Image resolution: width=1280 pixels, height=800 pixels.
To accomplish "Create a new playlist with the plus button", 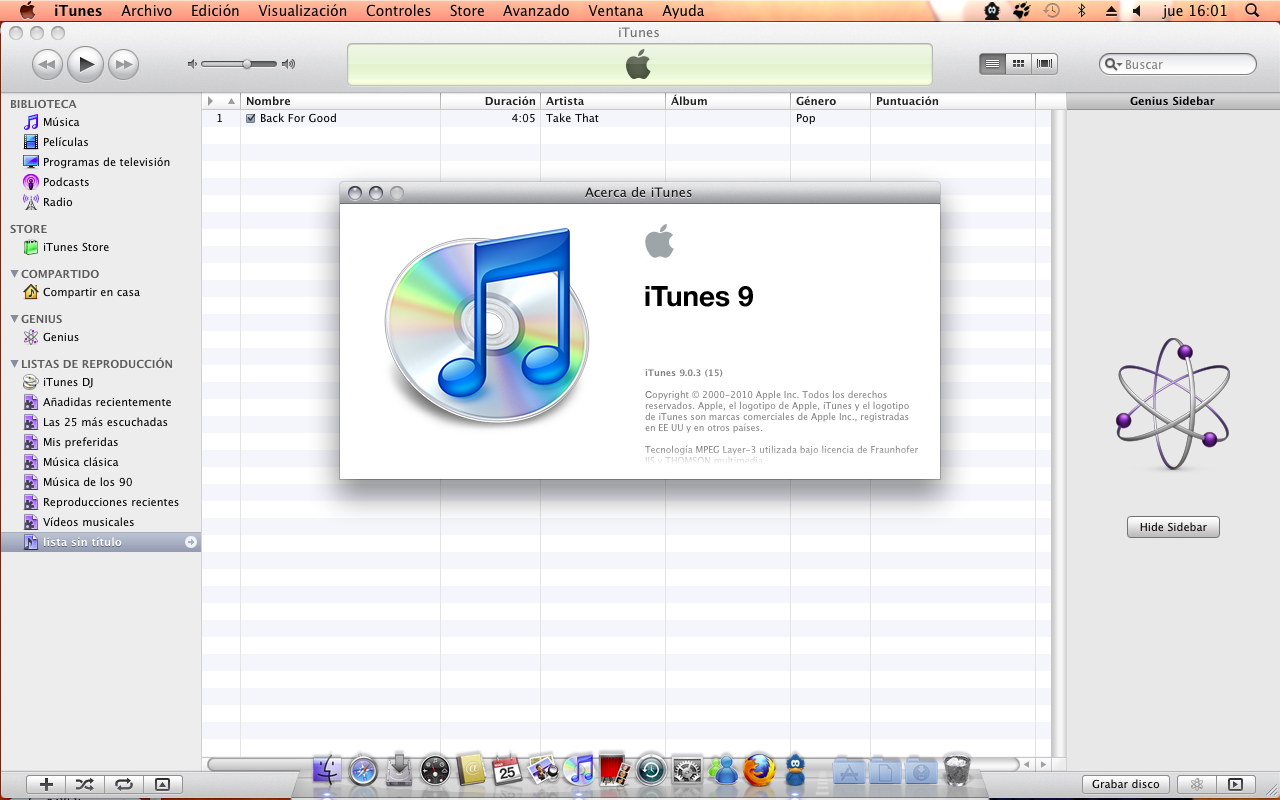I will [46, 785].
